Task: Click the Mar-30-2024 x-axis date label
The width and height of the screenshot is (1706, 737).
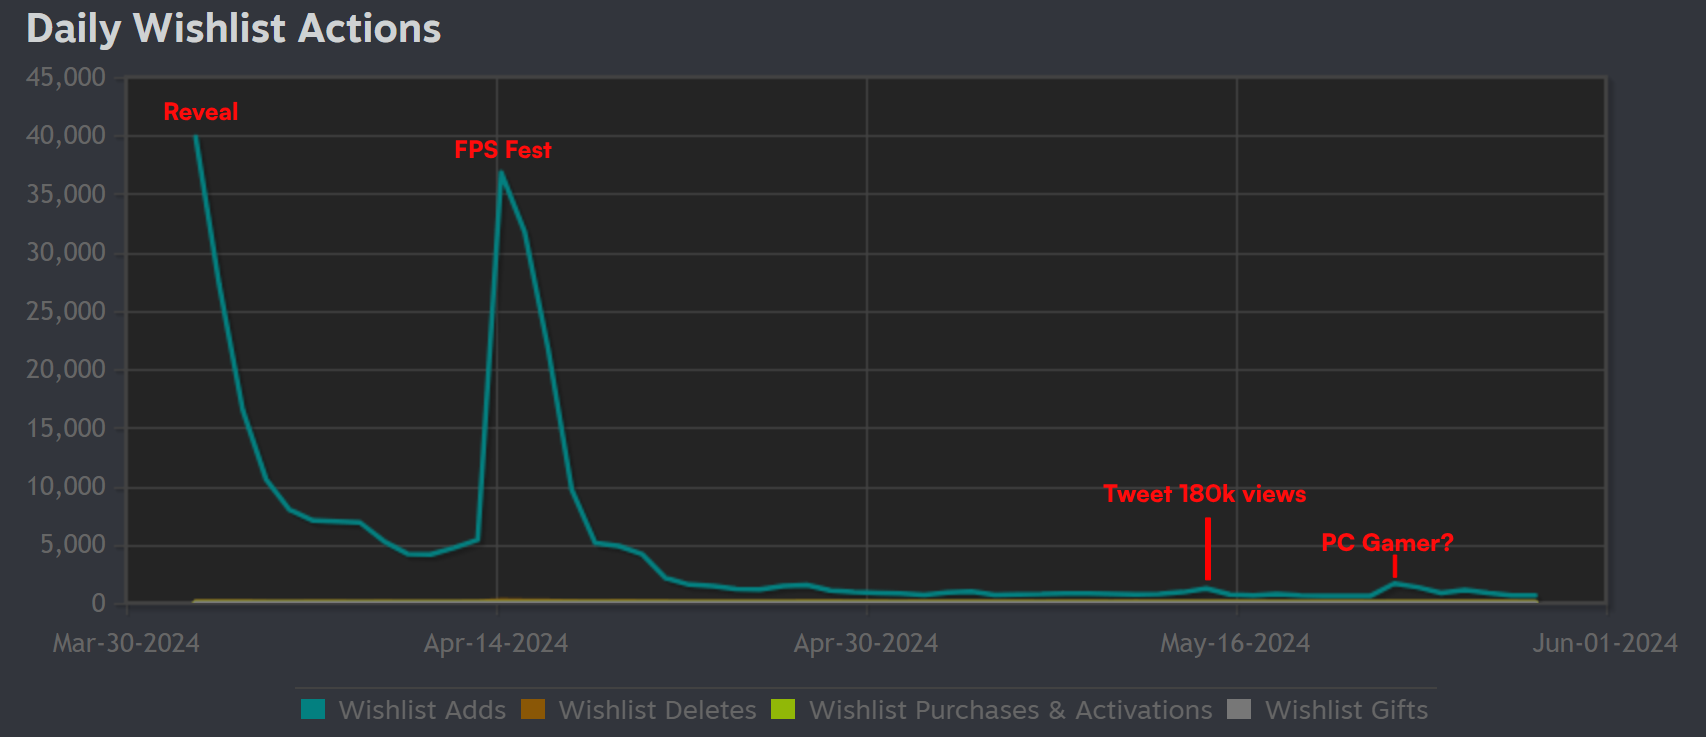Action: tap(126, 643)
